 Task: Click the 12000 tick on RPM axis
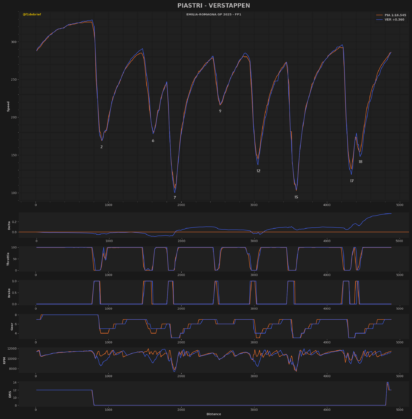pyautogui.click(x=12, y=348)
